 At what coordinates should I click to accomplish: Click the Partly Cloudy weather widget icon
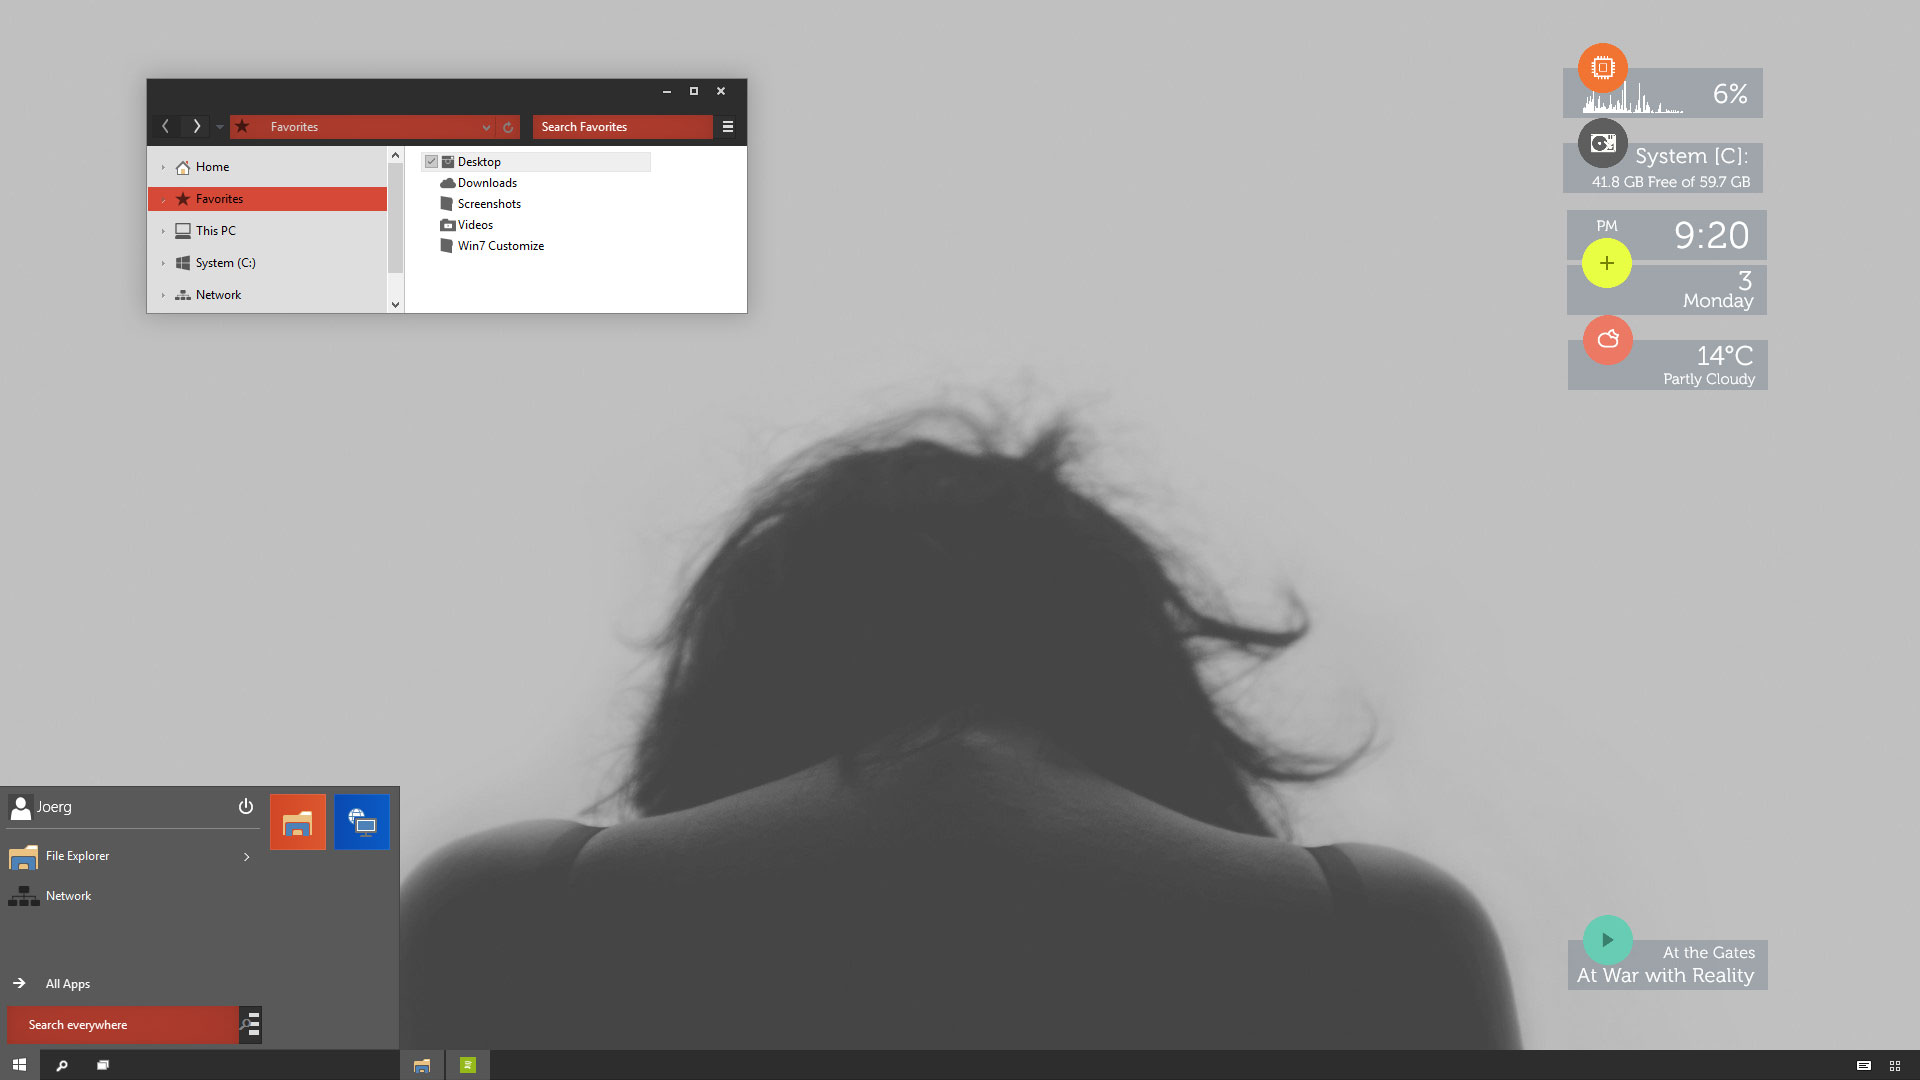pos(1608,340)
